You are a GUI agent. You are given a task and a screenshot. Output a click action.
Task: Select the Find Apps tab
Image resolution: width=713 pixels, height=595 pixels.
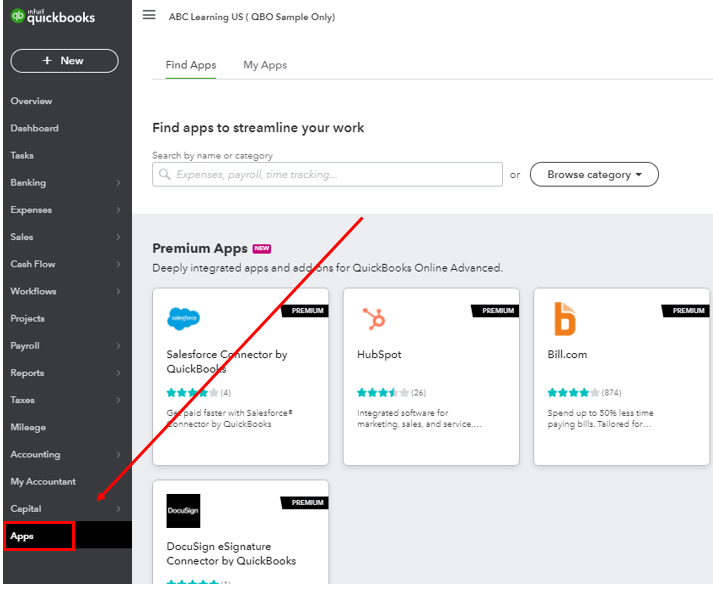click(x=191, y=65)
